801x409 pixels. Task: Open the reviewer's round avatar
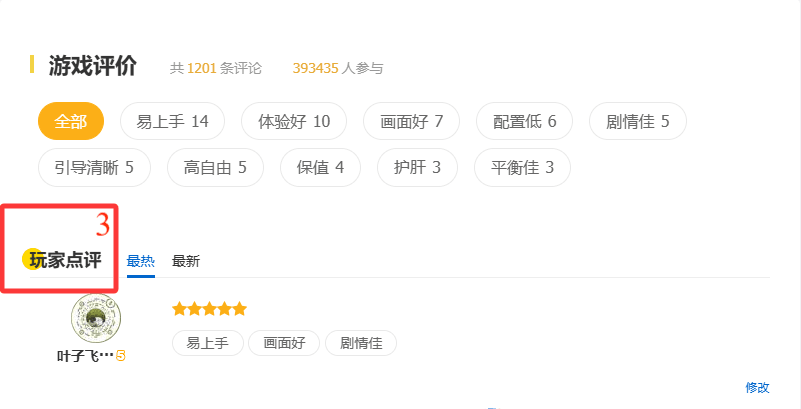pyautogui.click(x=96, y=319)
